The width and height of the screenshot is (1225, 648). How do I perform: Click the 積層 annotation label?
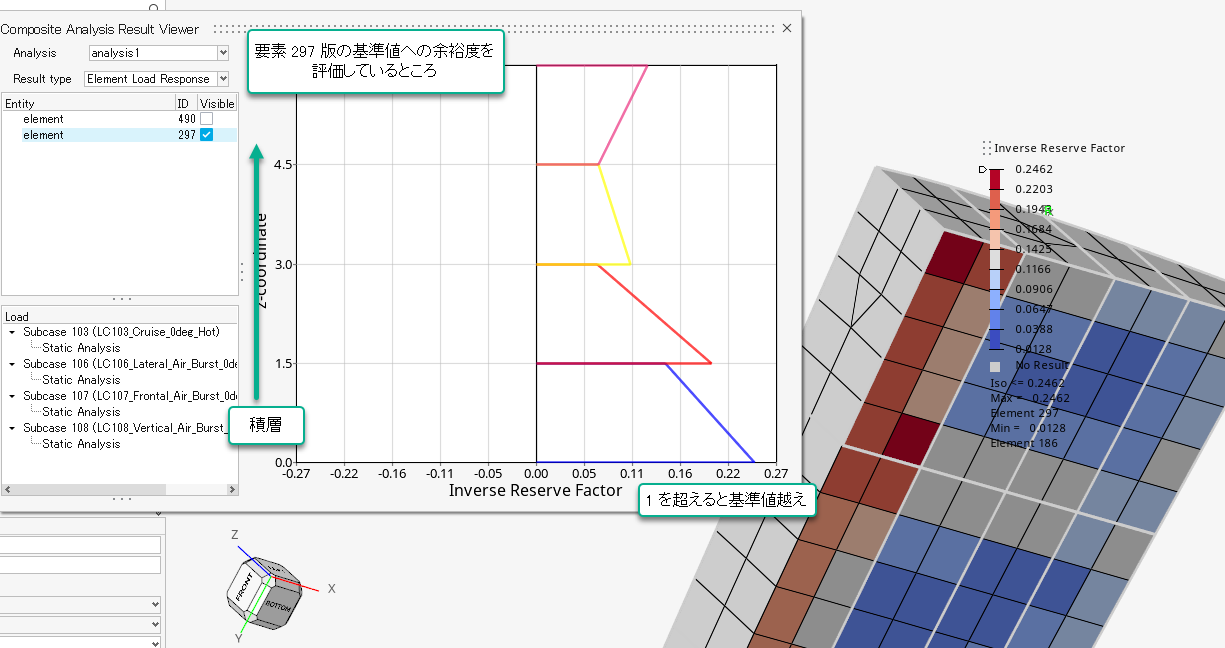click(x=267, y=425)
